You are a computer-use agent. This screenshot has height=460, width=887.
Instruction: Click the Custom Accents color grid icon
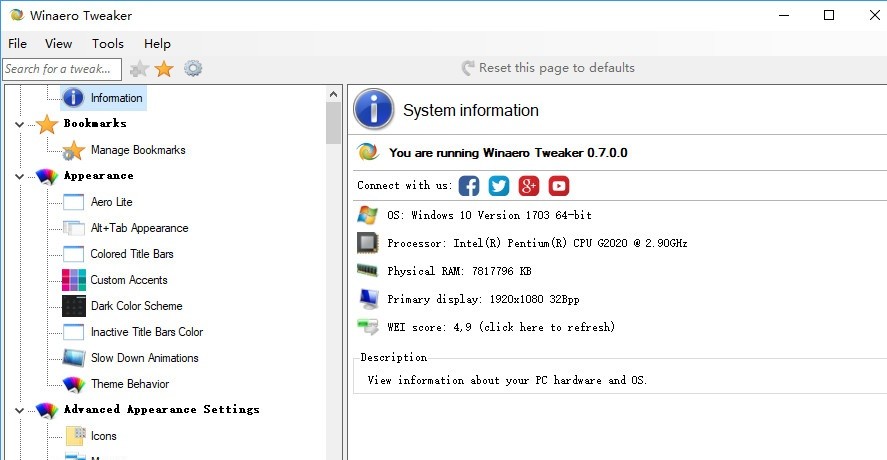74,280
